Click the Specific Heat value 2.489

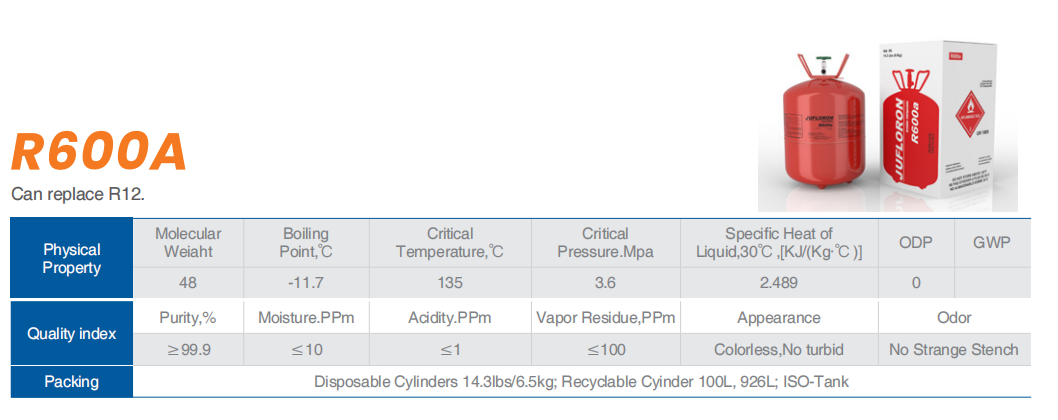778,282
